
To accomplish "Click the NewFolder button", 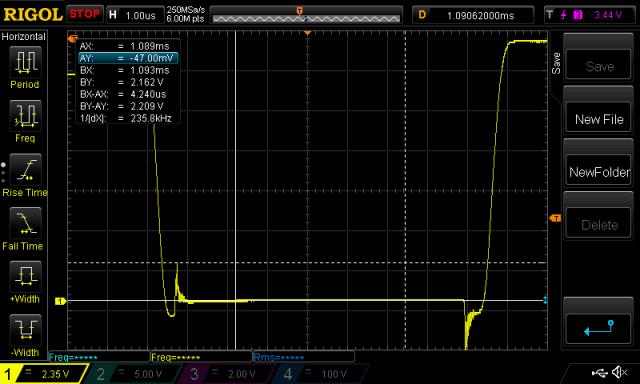I will 599,172.
